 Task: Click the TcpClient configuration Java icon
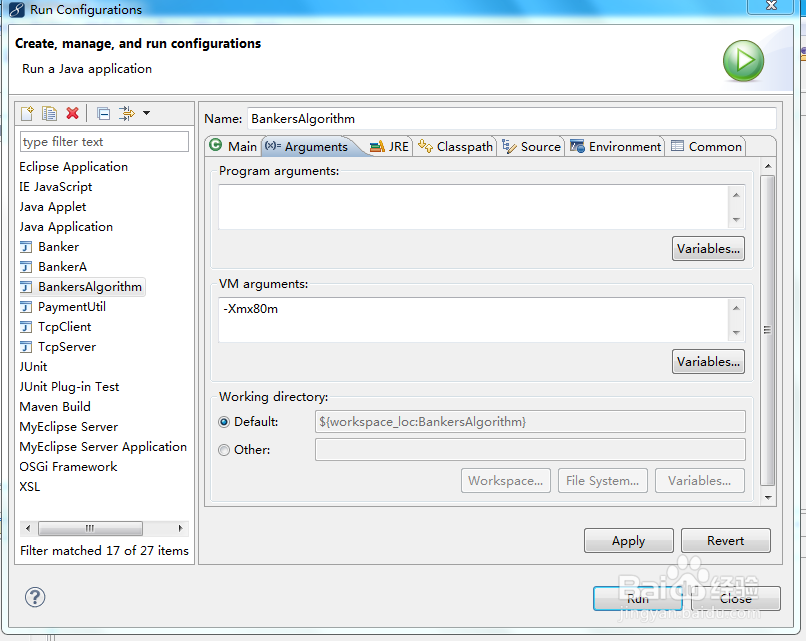point(26,327)
